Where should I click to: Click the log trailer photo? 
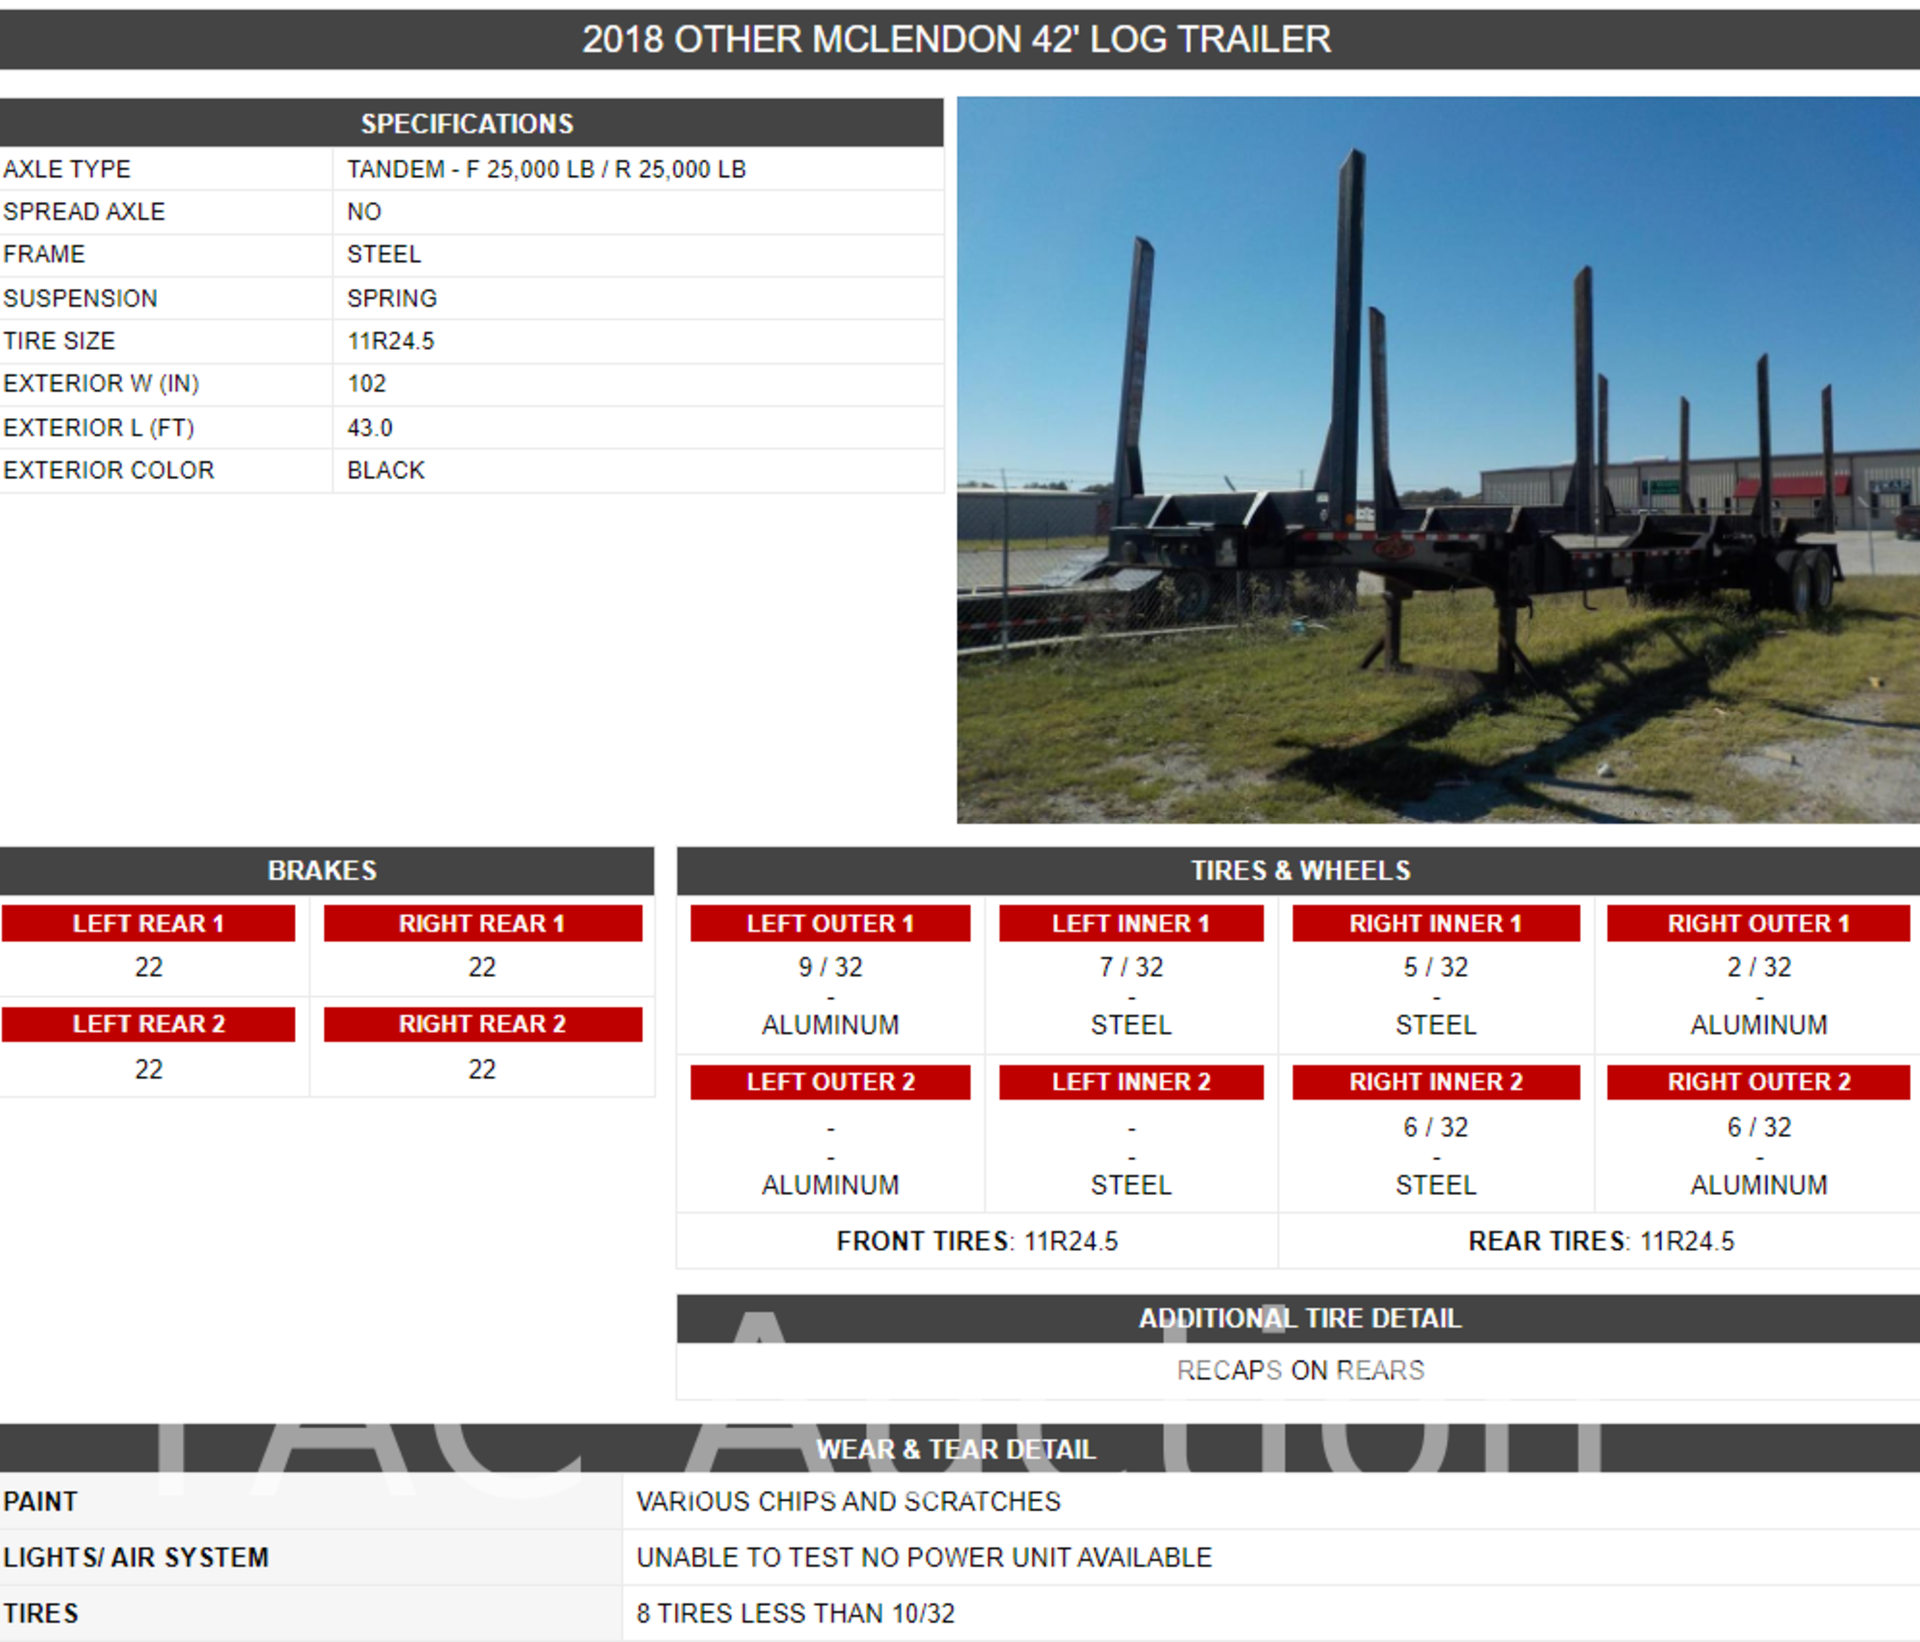click(x=1438, y=460)
